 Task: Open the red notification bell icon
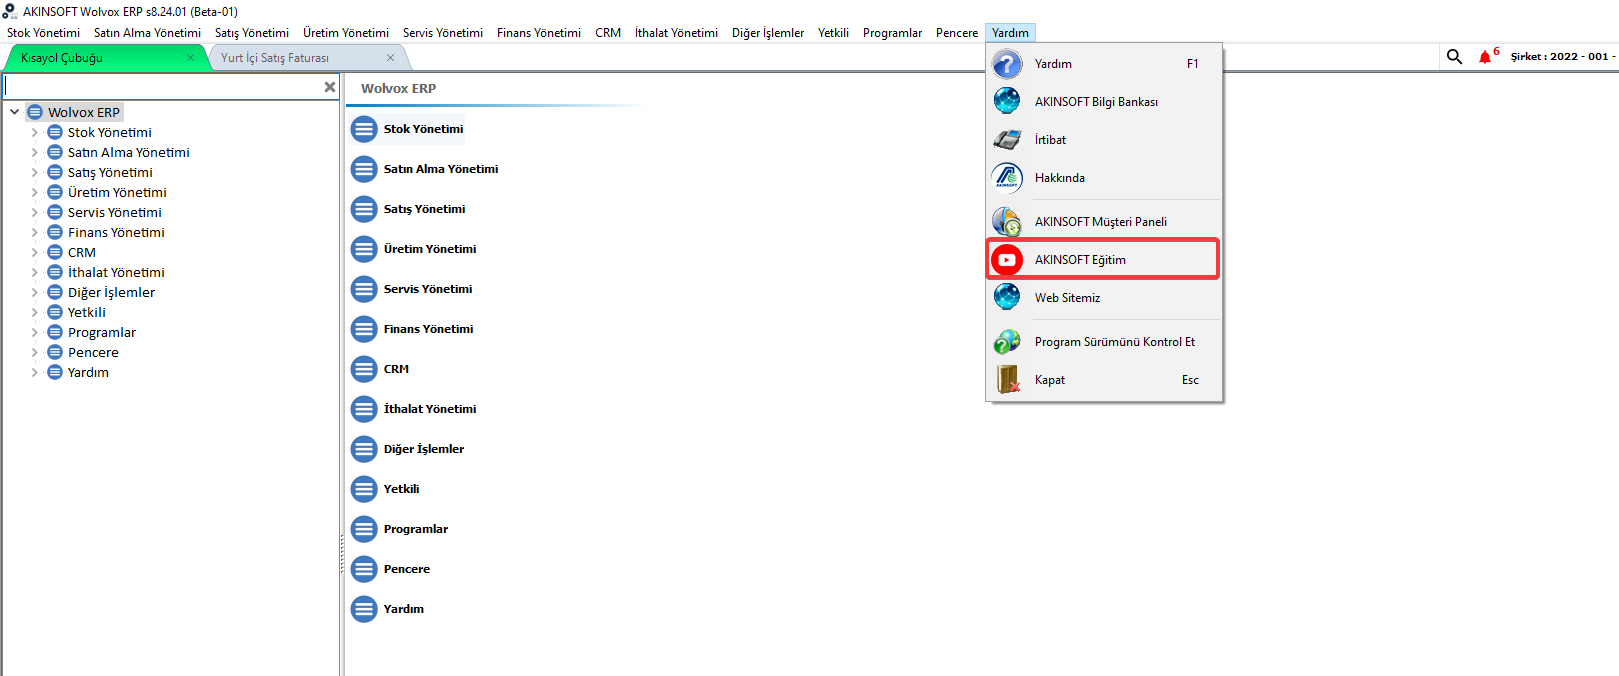point(1485,57)
